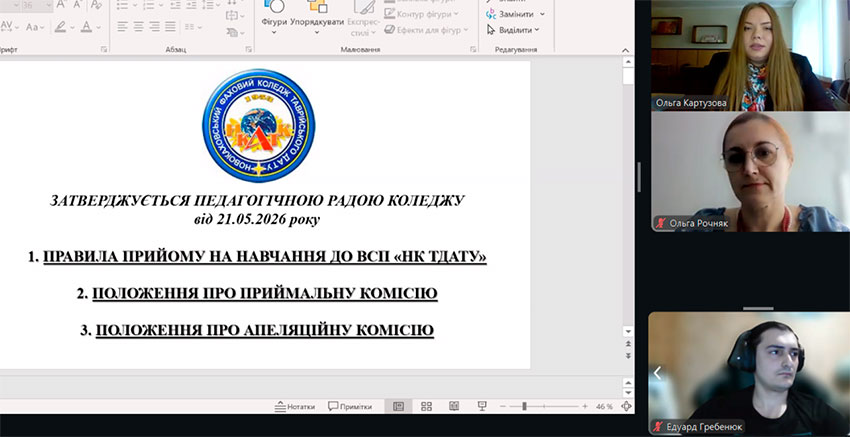Open Контур фігури outline menu
850x437 pixels.
click(x=421, y=14)
